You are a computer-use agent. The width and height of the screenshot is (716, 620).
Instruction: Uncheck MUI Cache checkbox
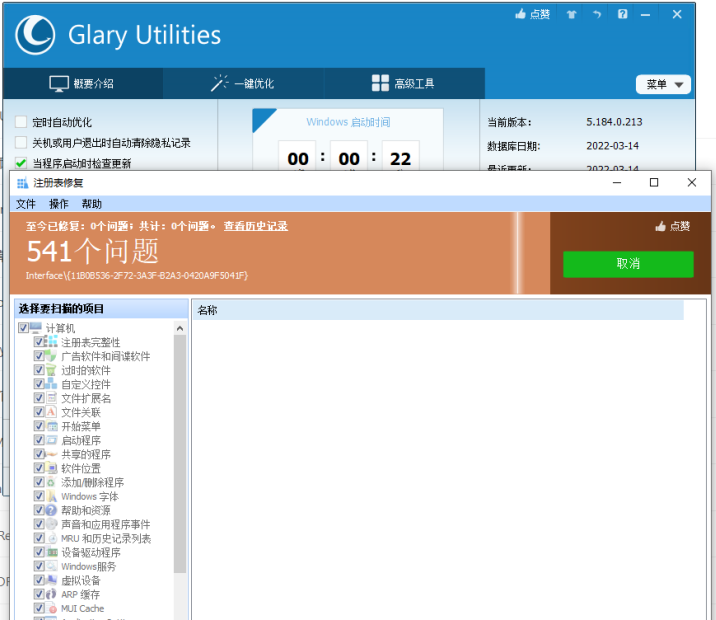tap(39, 608)
